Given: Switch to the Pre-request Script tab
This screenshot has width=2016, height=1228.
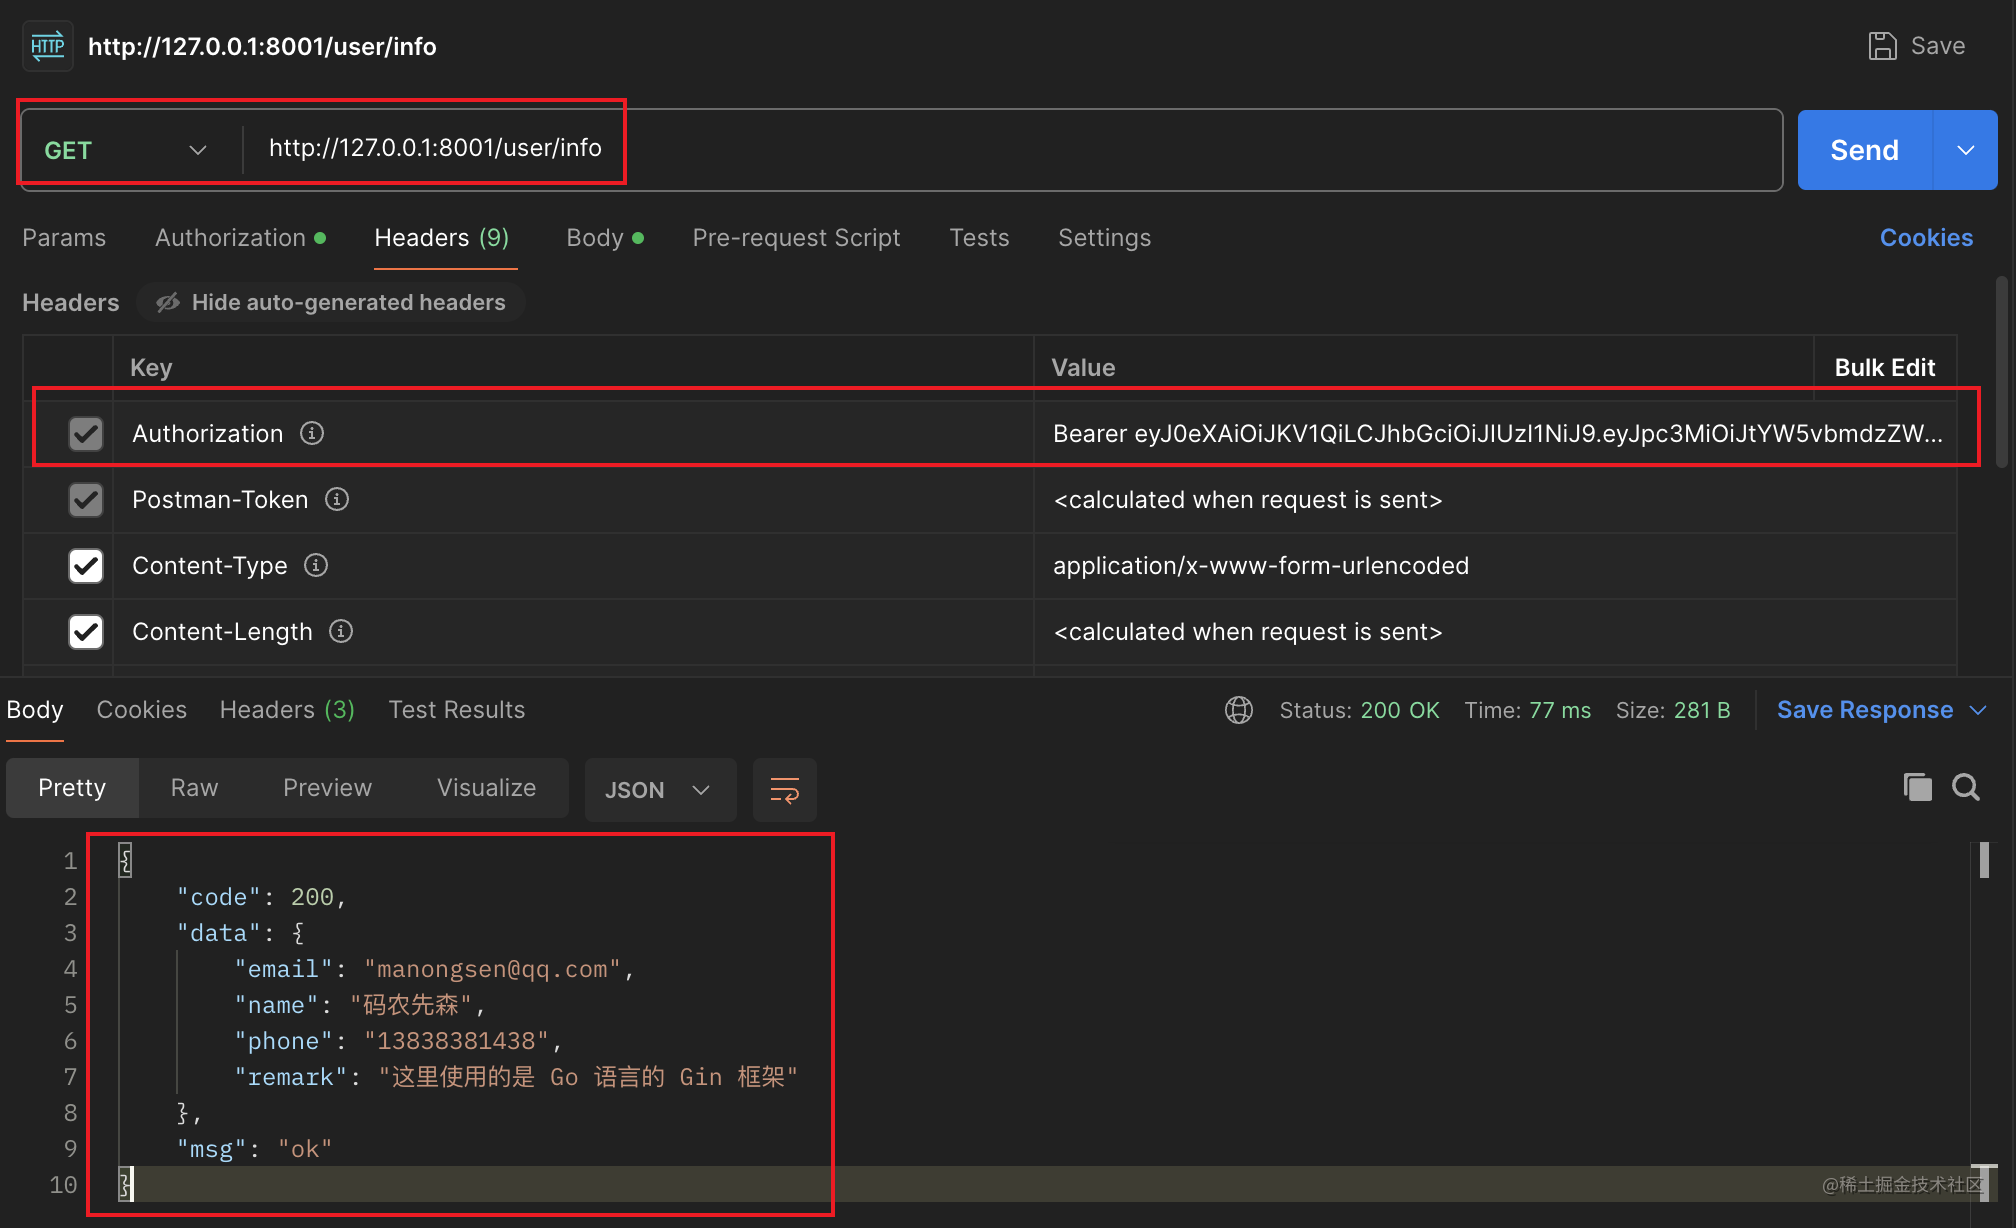Looking at the screenshot, I should [796, 238].
